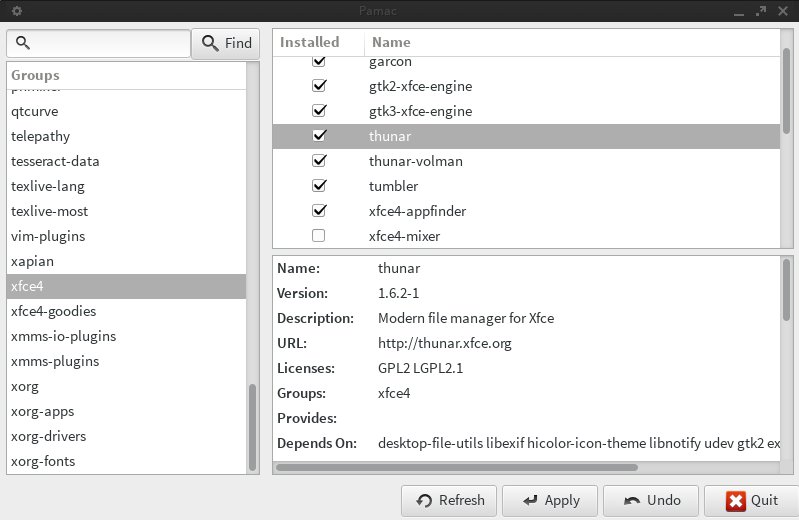799x520 pixels.
Task: Uncheck thunar-volman installed checkbox
Action: (318, 161)
